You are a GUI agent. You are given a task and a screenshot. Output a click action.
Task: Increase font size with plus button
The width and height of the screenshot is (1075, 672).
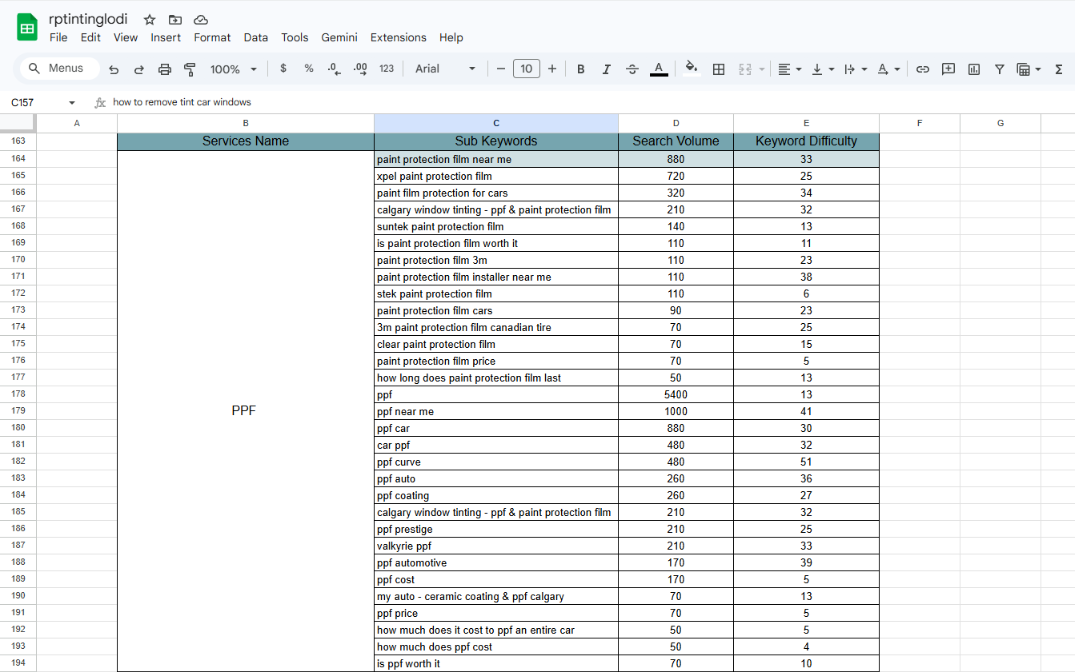[552, 69]
